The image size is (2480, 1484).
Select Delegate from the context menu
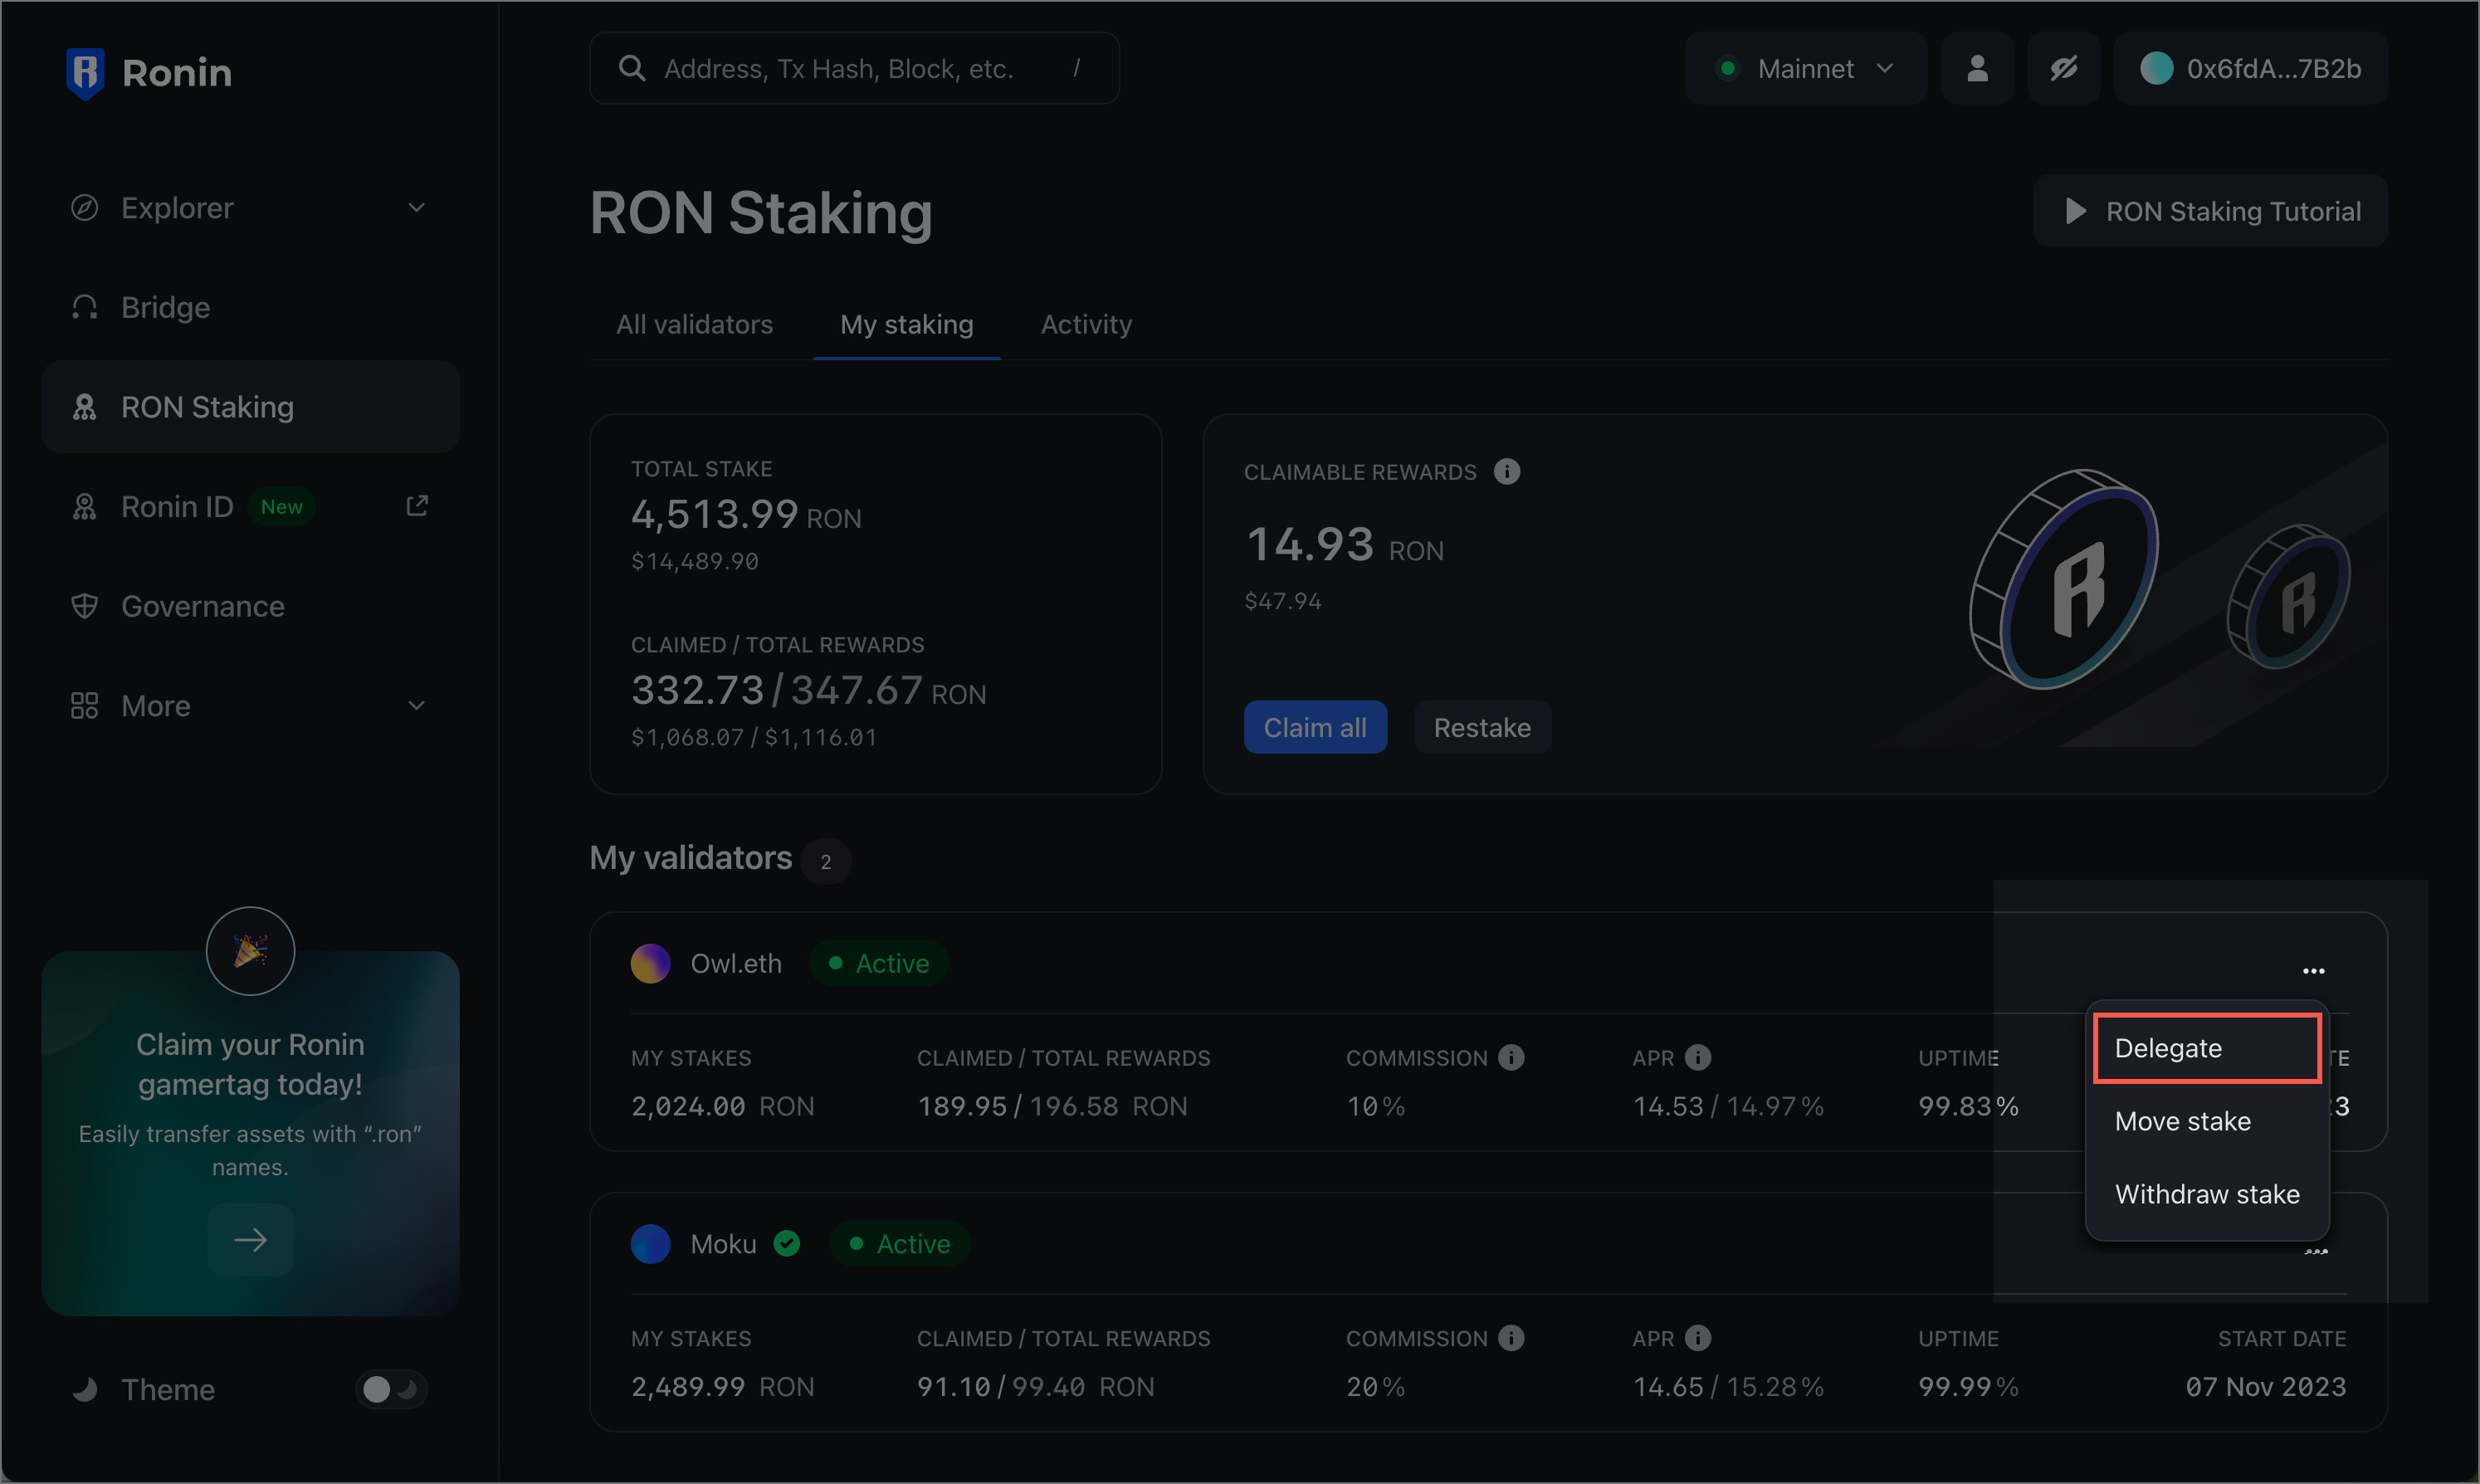(x=2206, y=1048)
